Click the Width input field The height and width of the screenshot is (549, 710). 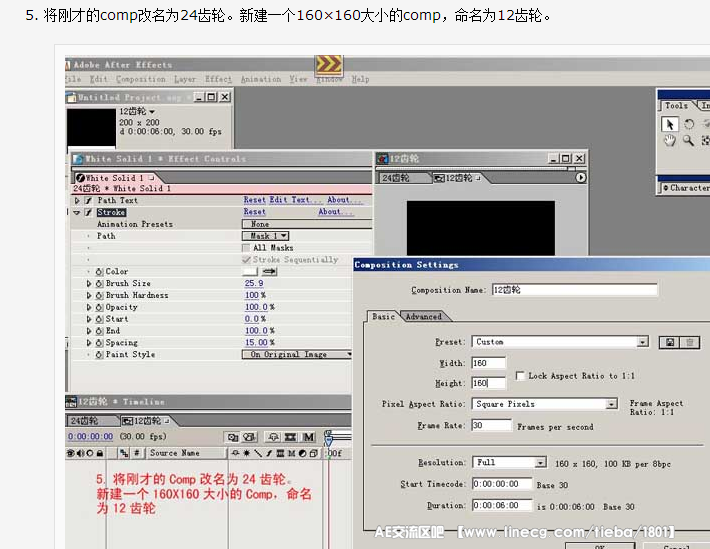pos(489,363)
